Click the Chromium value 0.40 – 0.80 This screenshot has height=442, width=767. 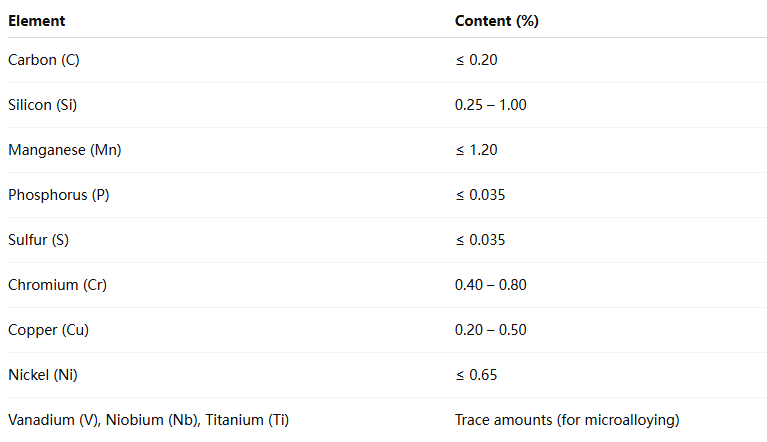[490, 285]
